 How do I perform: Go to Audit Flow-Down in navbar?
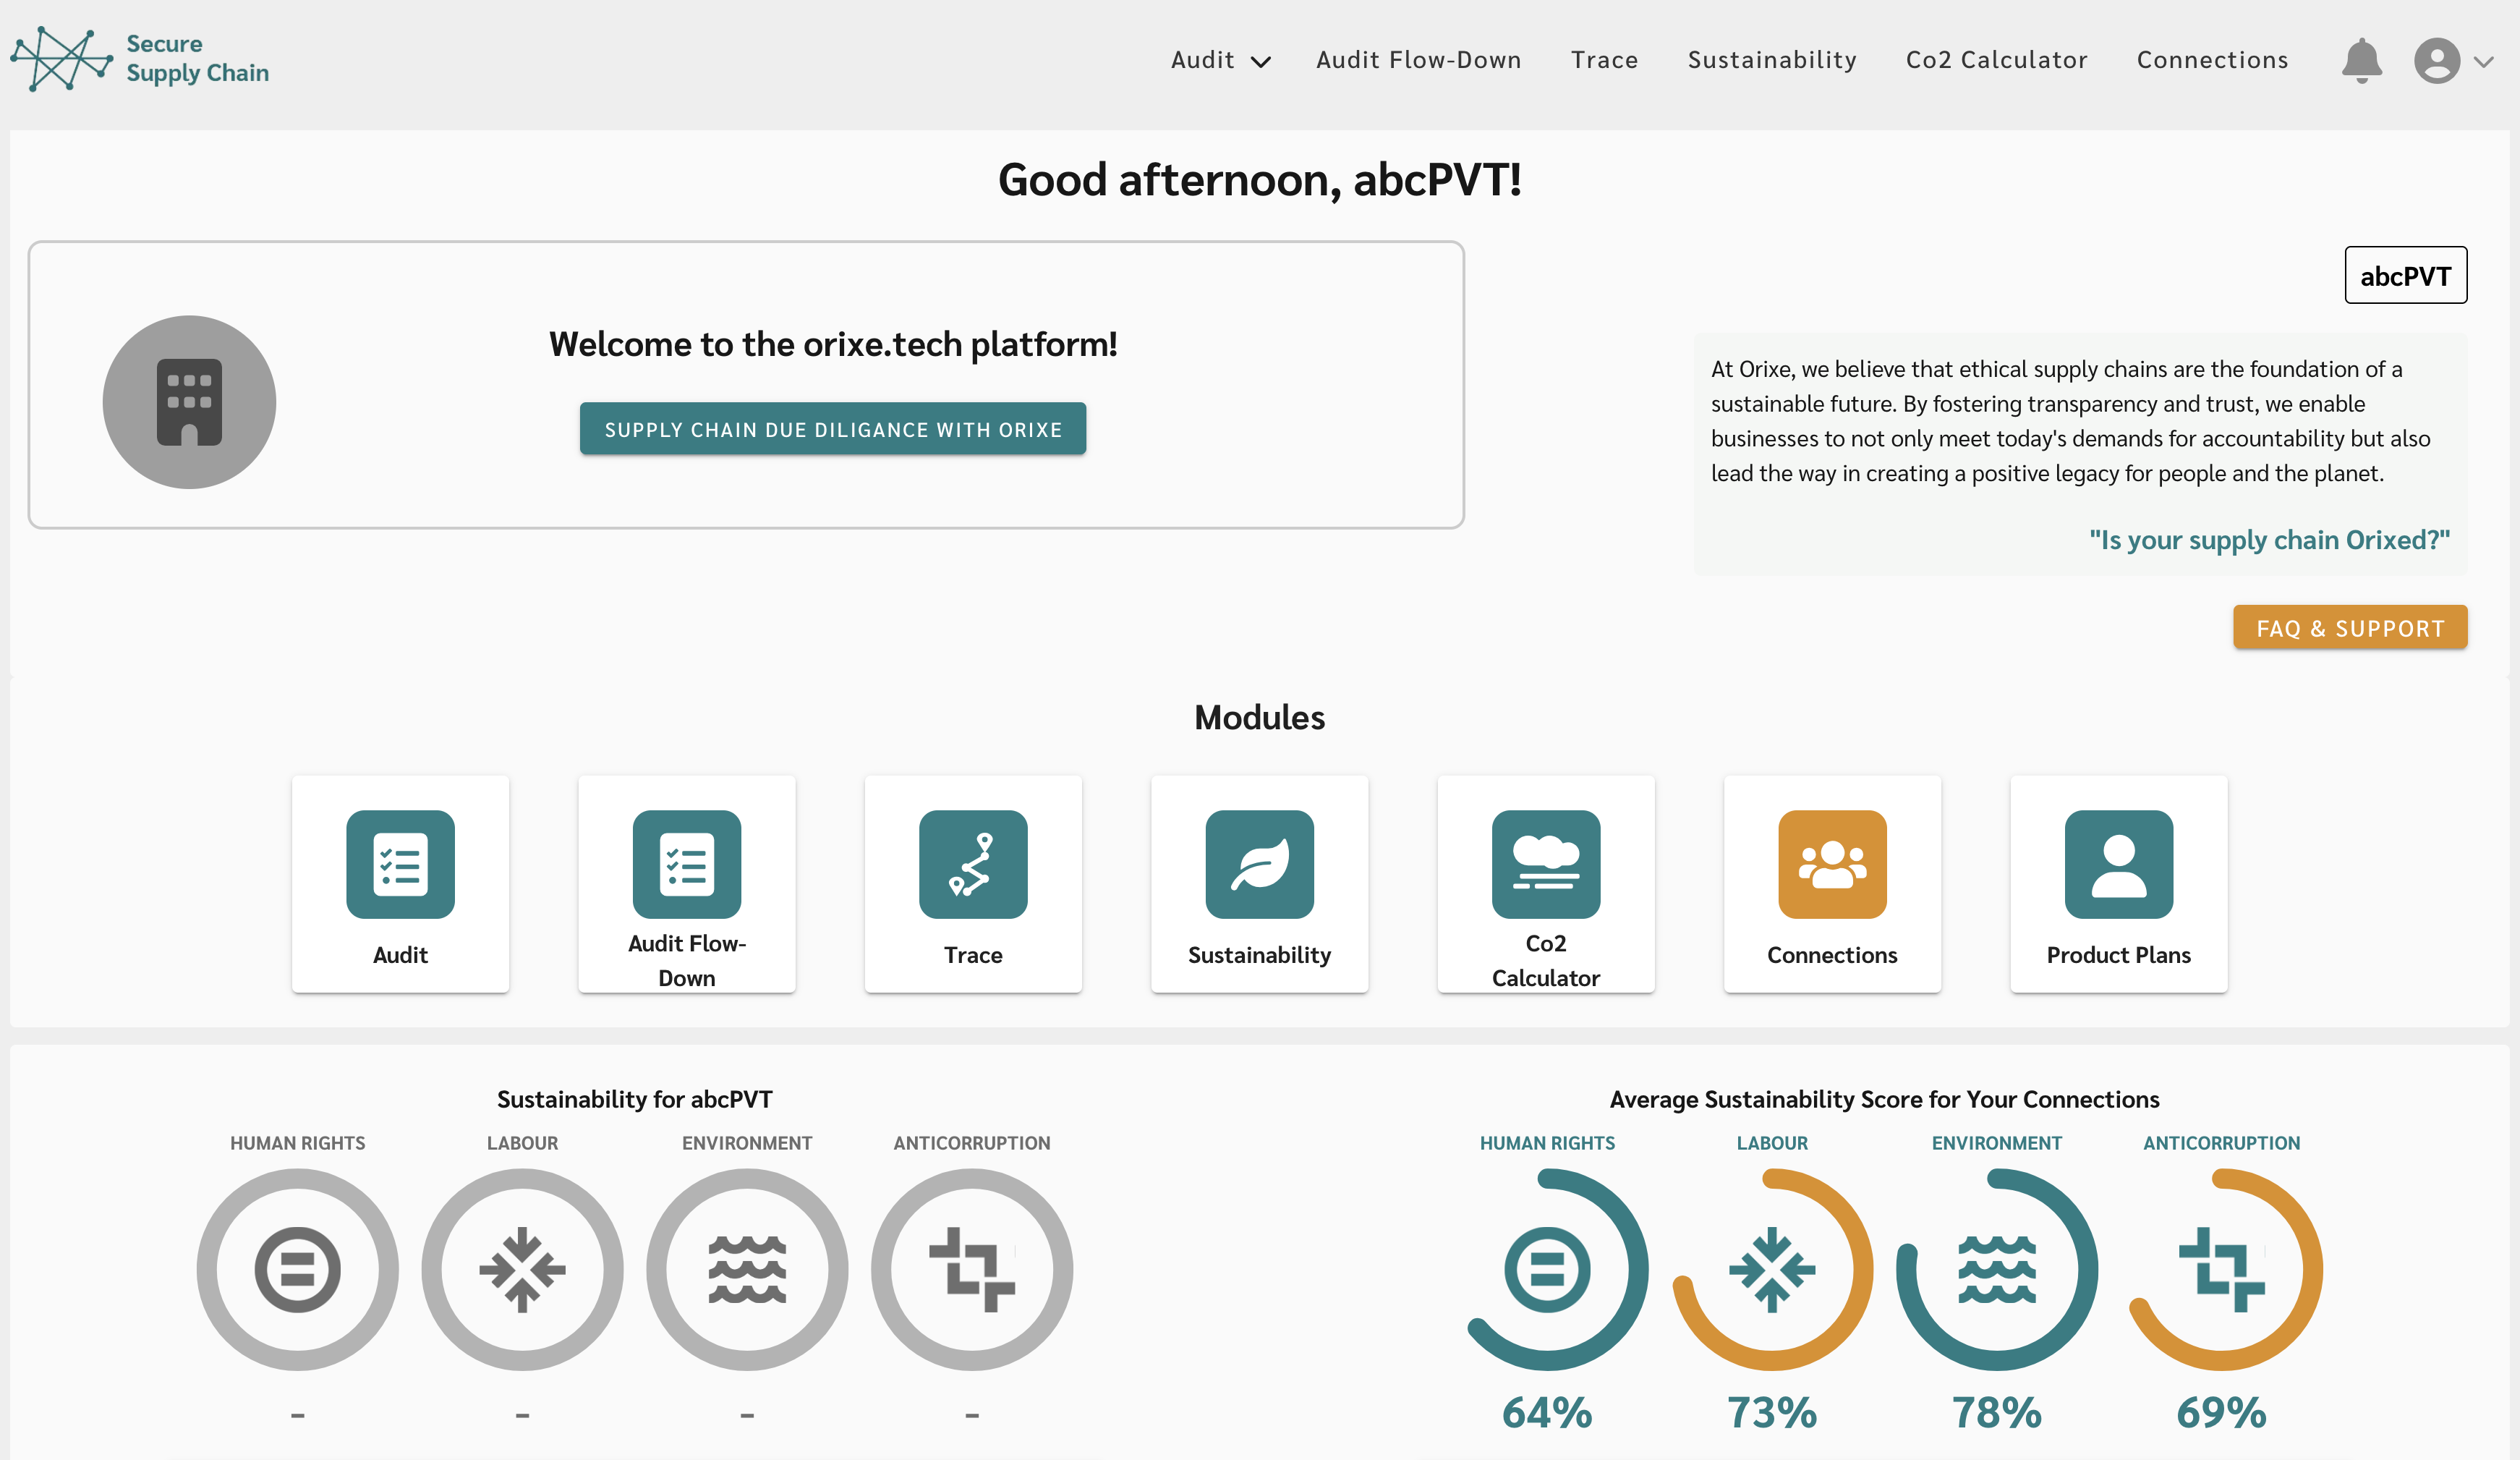click(1418, 60)
